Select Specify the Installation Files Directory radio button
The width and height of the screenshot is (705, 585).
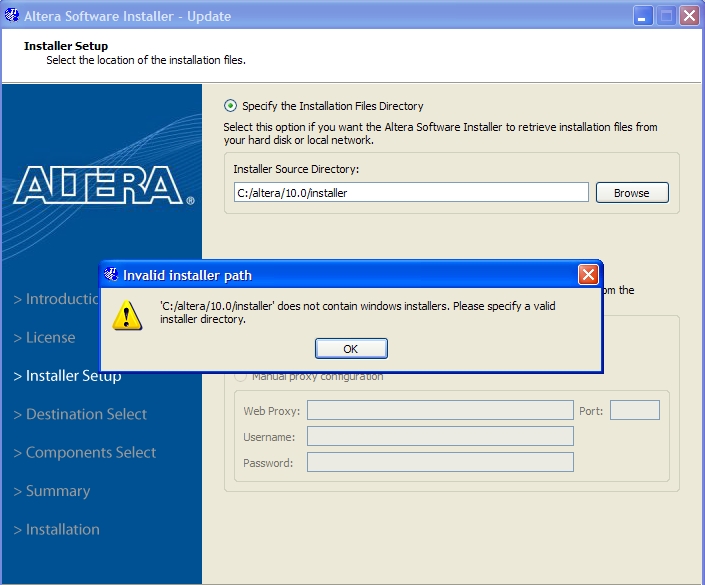[x=230, y=106]
